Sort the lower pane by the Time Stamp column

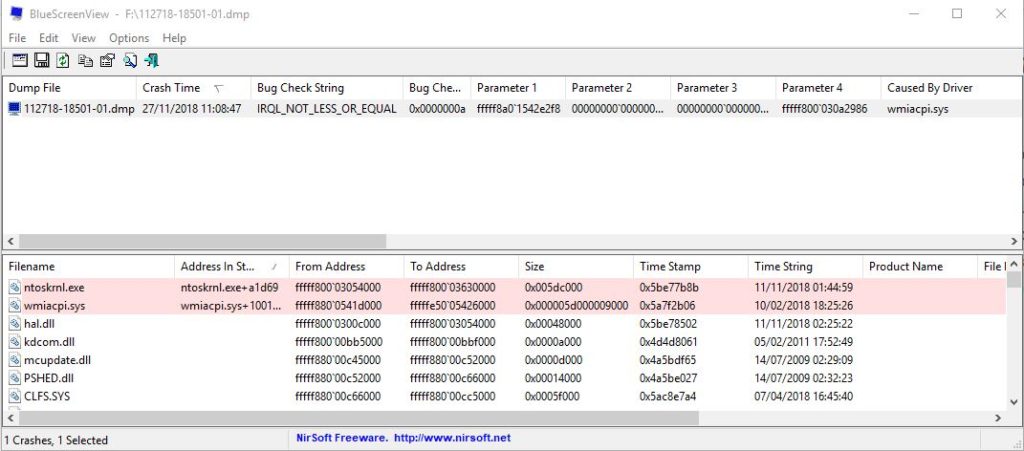click(x=691, y=266)
